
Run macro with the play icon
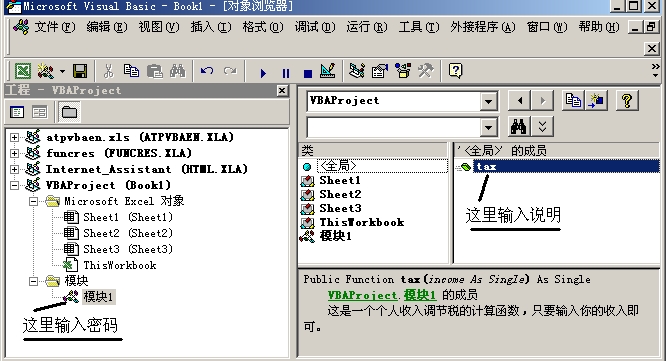coord(263,73)
